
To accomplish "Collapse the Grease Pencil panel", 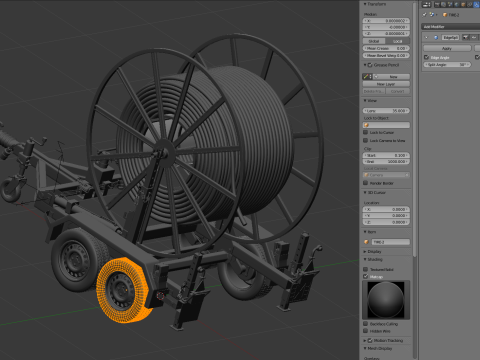I will [365, 65].
